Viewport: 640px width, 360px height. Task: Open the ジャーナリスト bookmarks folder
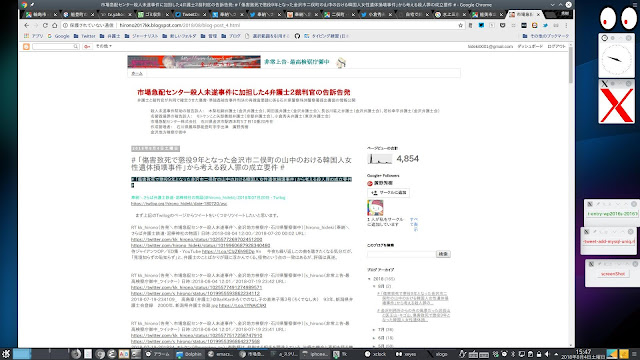point(142,36)
